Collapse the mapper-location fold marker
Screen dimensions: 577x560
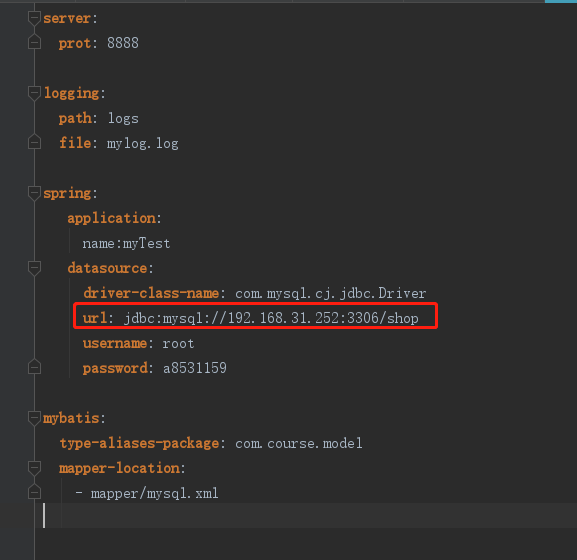pyautogui.click(x=34, y=468)
